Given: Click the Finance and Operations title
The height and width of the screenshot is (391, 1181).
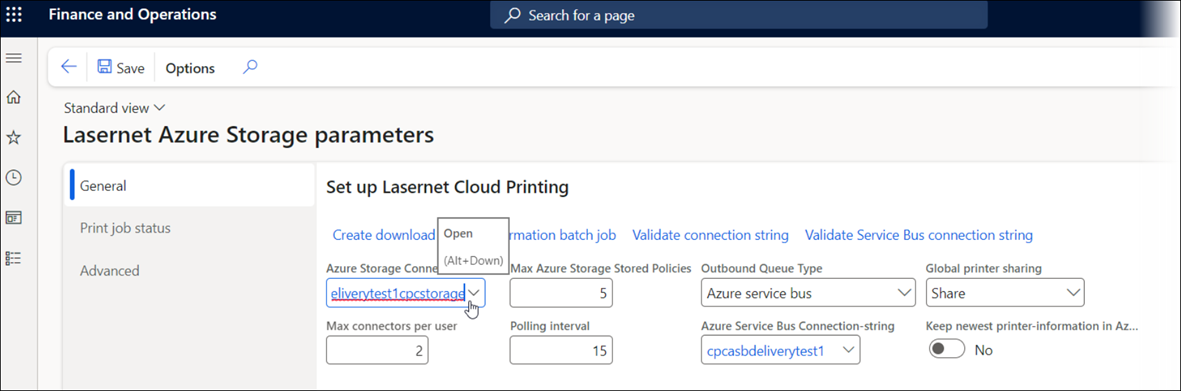Looking at the screenshot, I should pyautogui.click(x=133, y=14).
